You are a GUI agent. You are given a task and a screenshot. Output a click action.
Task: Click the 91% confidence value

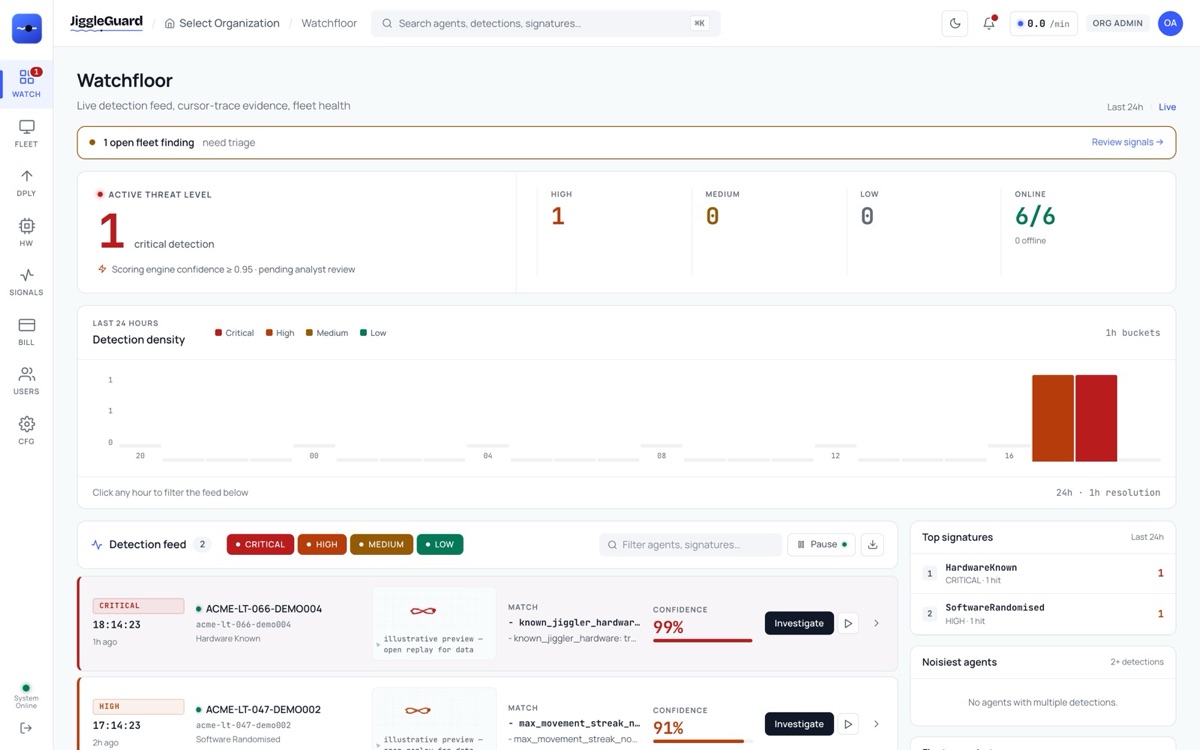668,728
